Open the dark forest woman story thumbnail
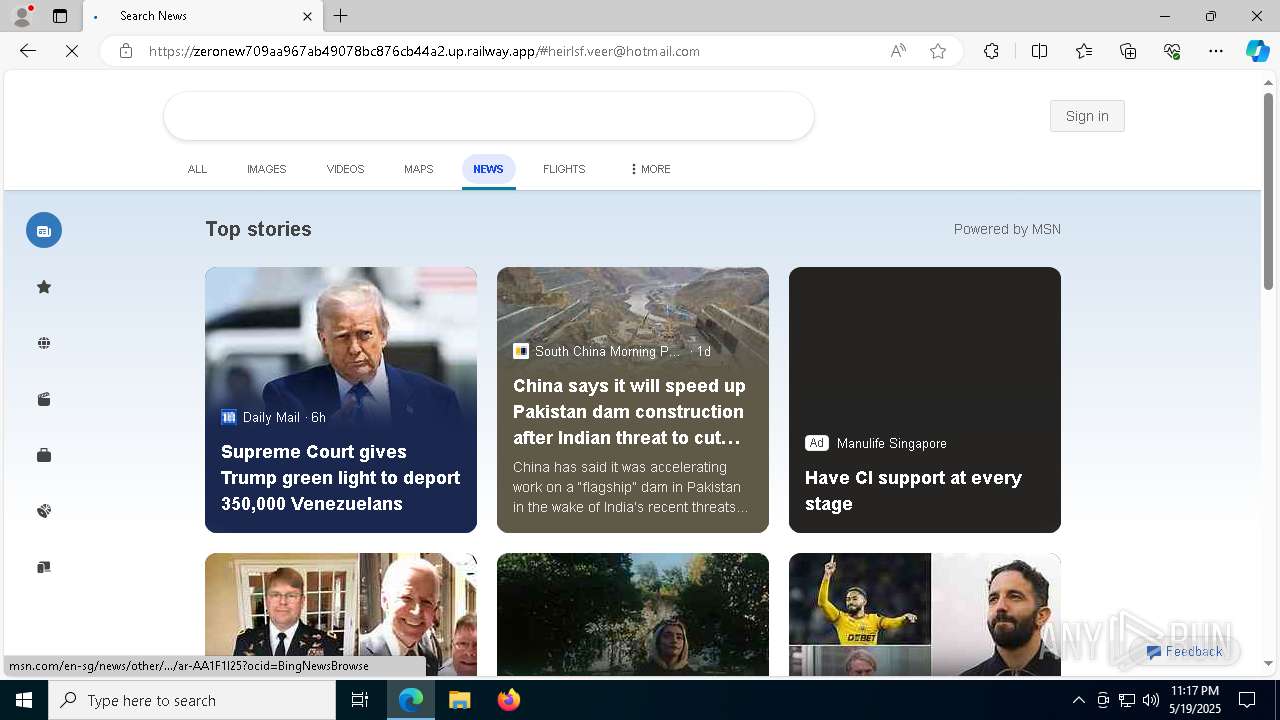The height and width of the screenshot is (720, 1280). (633, 615)
